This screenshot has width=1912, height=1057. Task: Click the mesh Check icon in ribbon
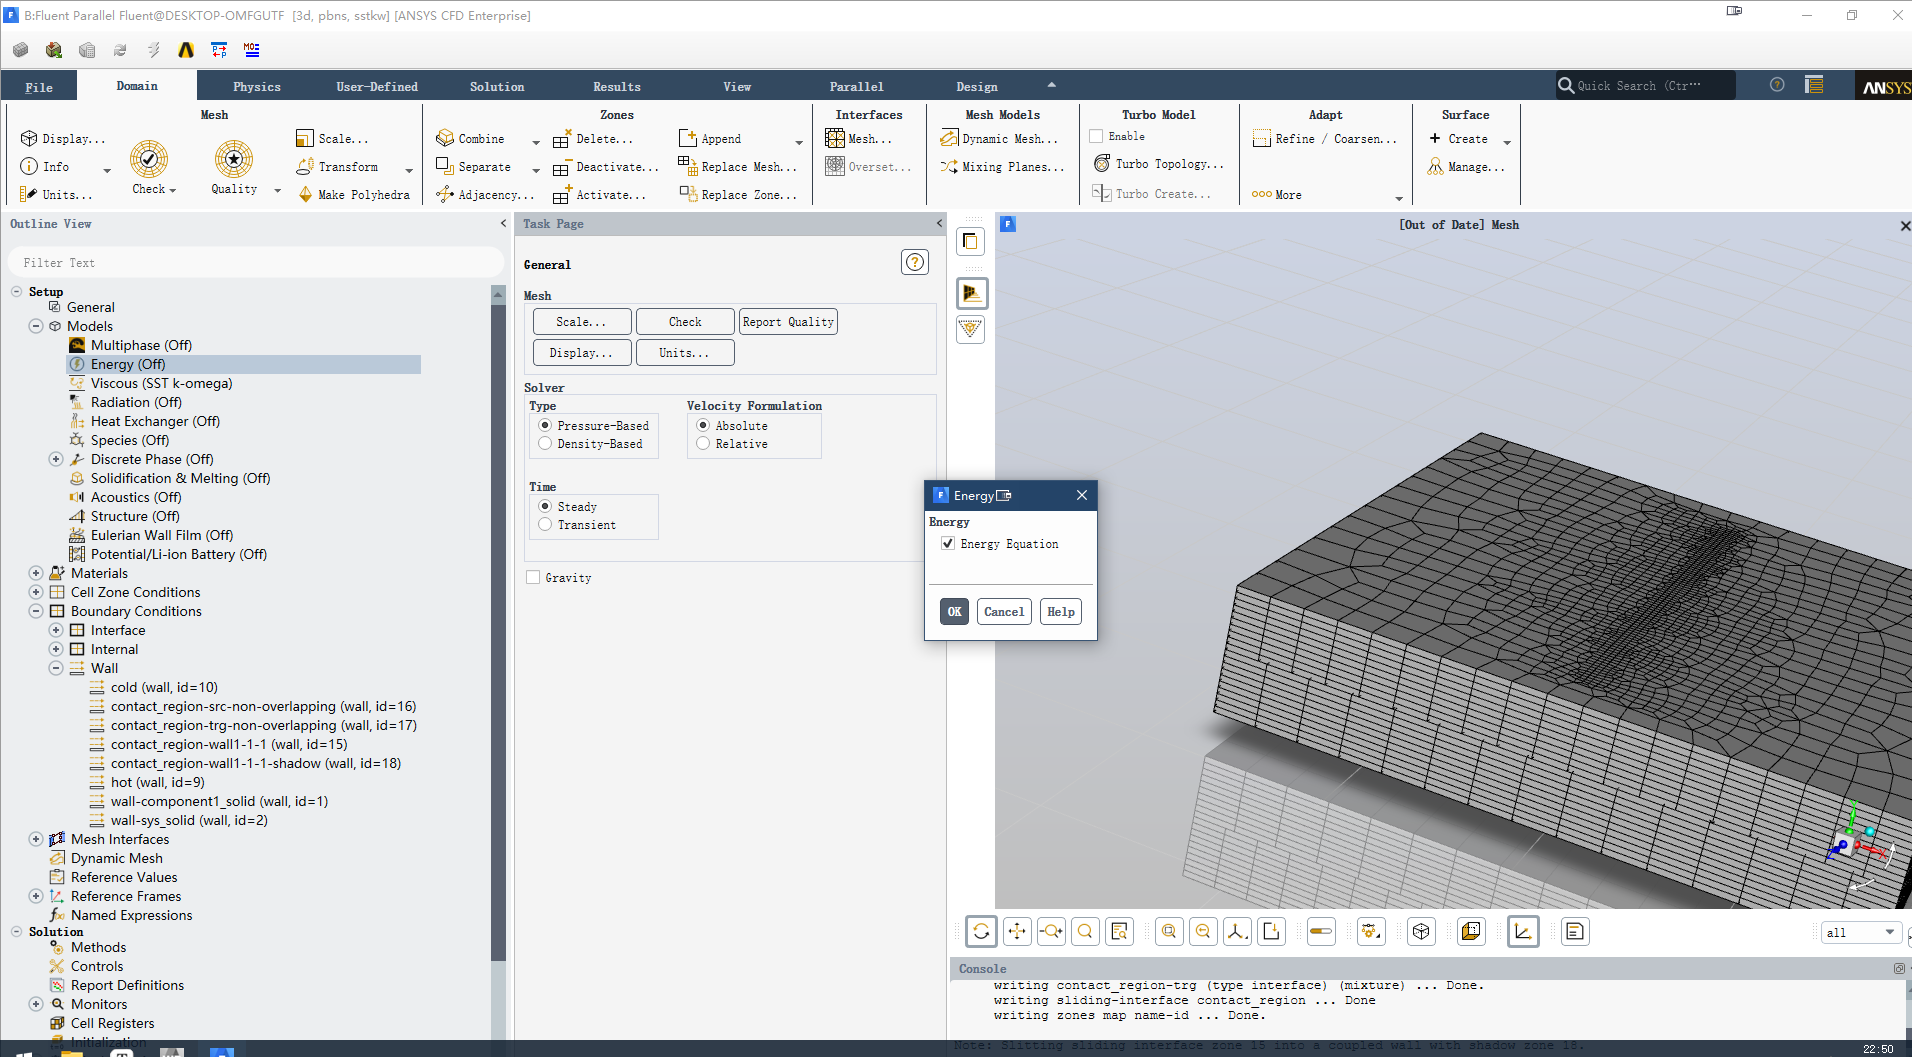coord(148,159)
